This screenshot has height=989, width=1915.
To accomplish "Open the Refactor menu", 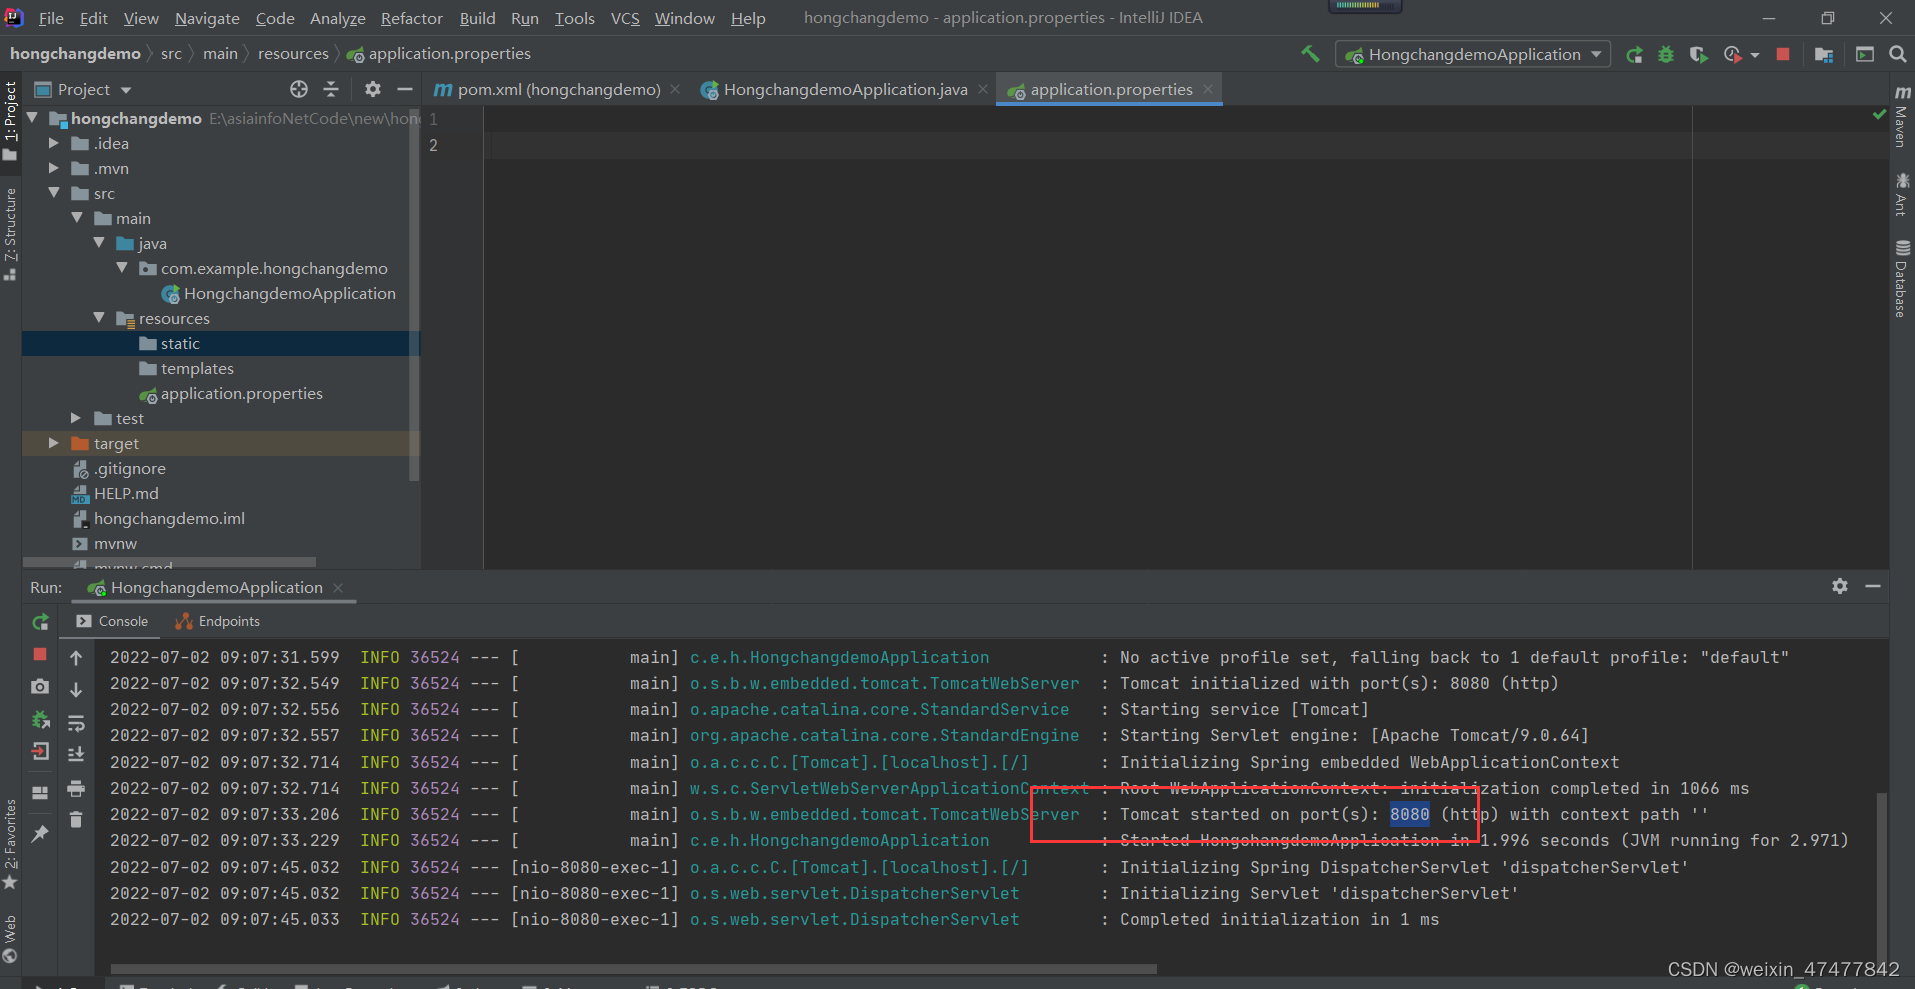I will pyautogui.click(x=412, y=18).
